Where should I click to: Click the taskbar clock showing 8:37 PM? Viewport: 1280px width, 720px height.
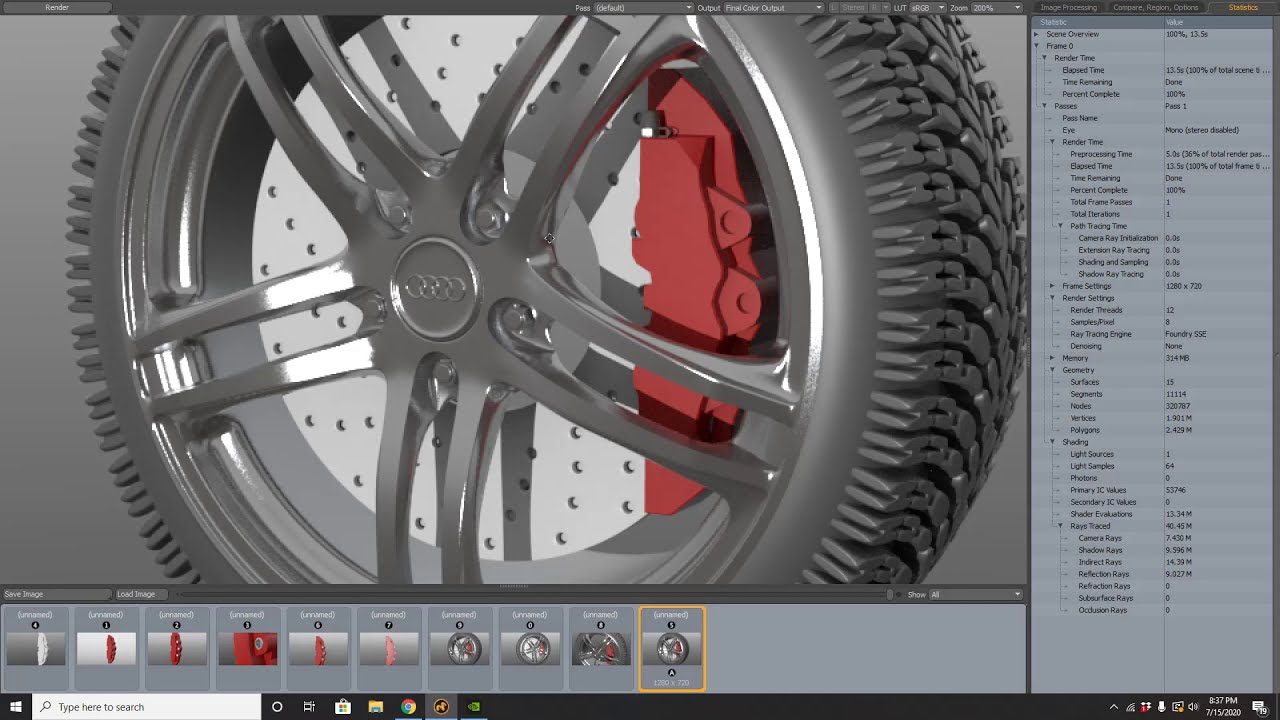click(x=1221, y=707)
